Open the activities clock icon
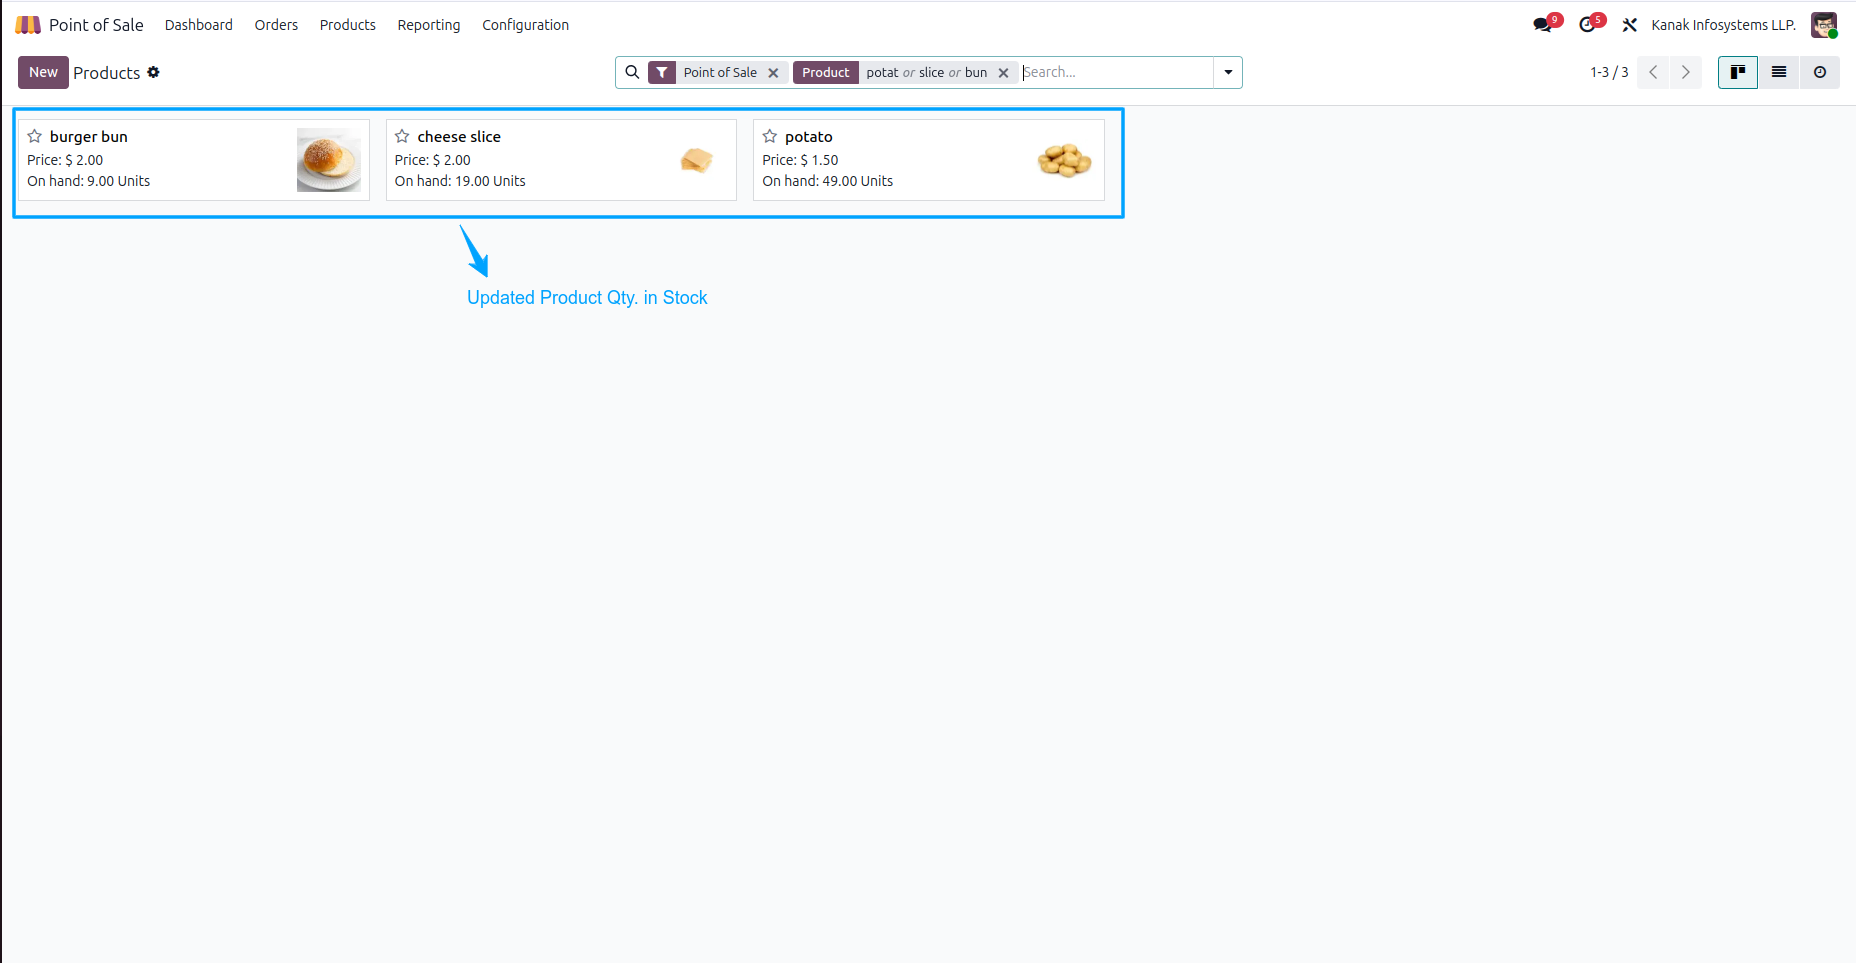1856x963 pixels. click(x=1587, y=25)
